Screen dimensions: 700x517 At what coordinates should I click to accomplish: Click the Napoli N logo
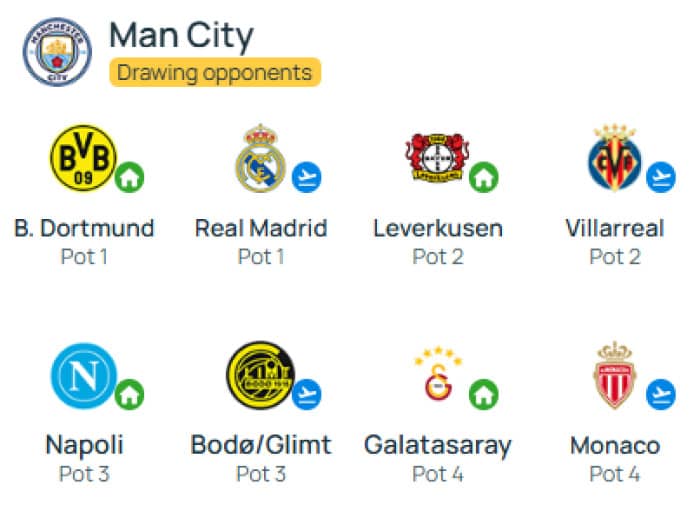click(83, 375)
